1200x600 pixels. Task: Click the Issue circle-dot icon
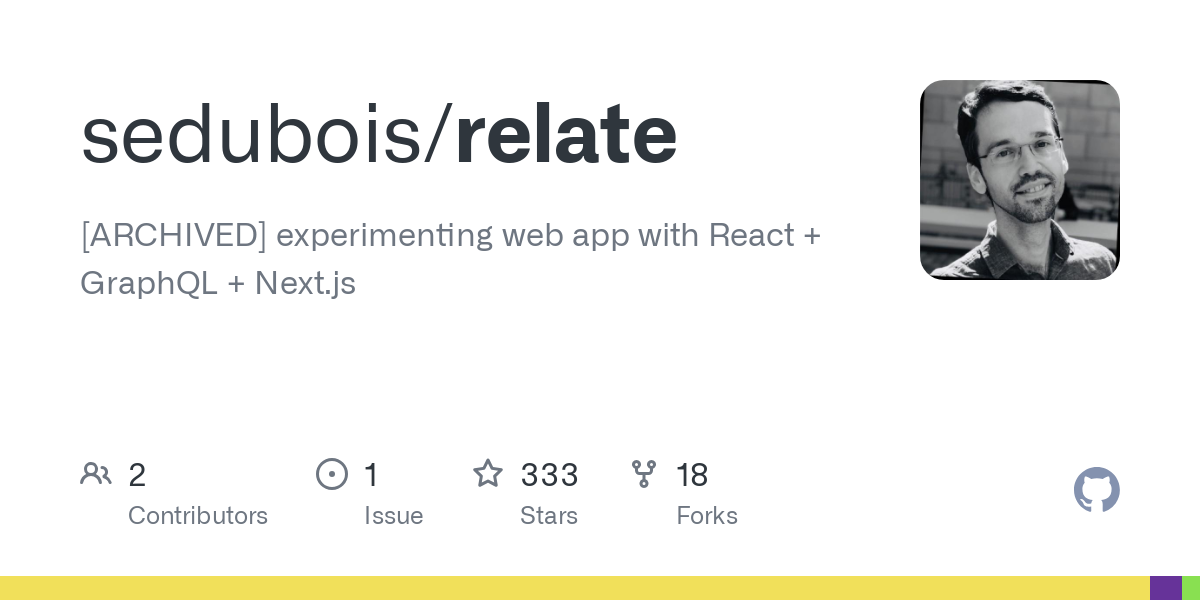tap(332, 474)
